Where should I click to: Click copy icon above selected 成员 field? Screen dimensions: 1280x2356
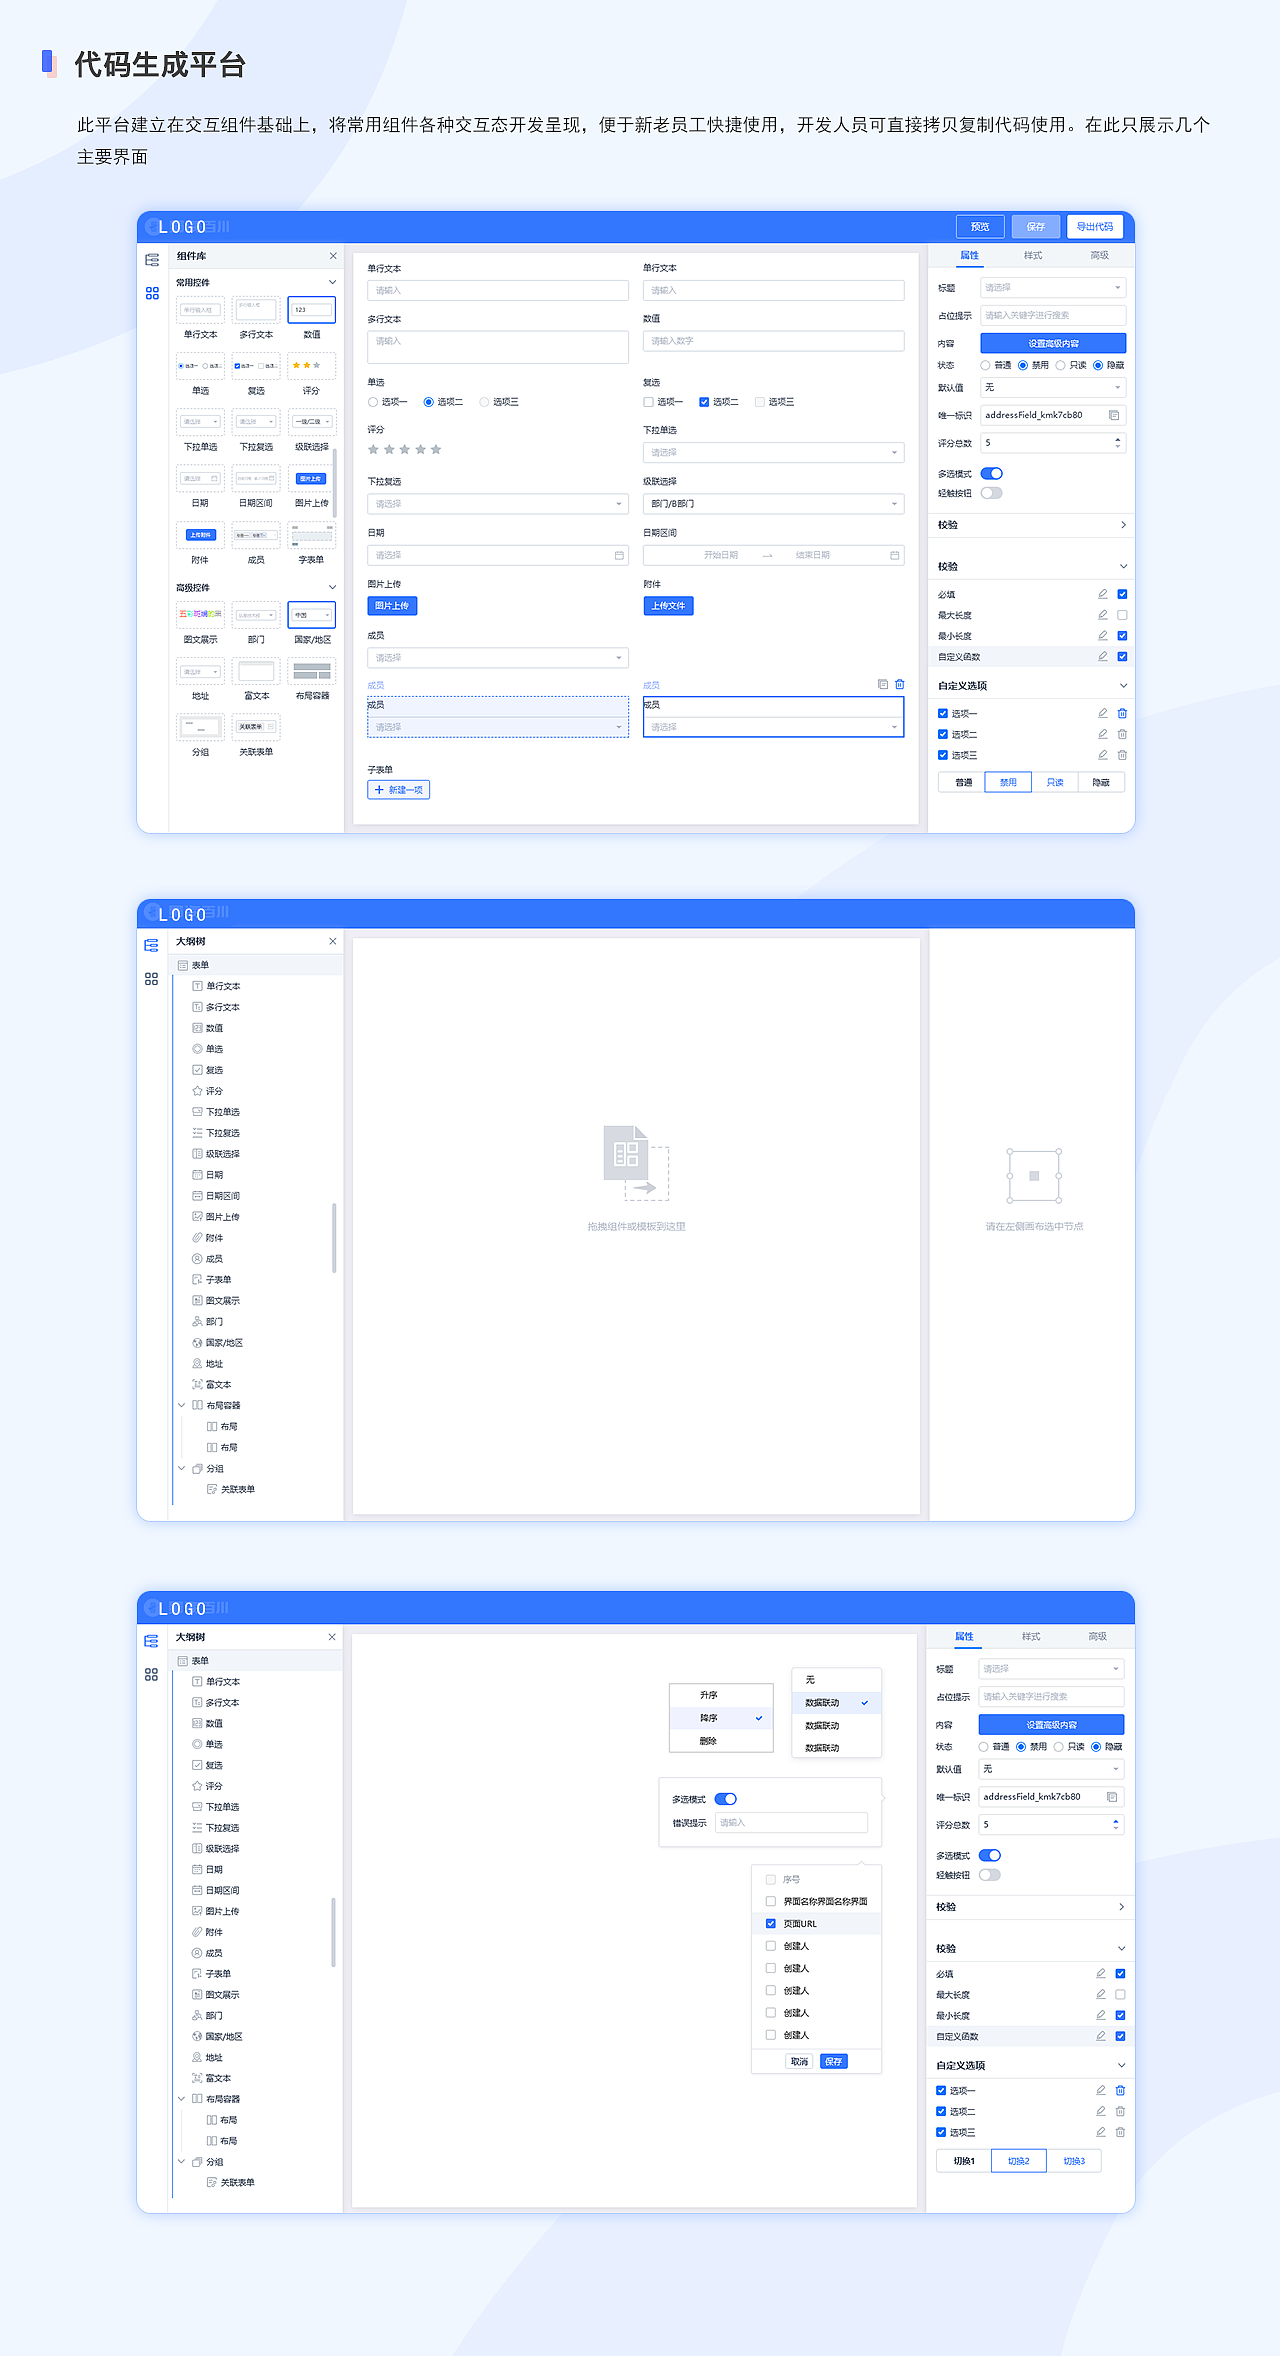tap(883, 684)
